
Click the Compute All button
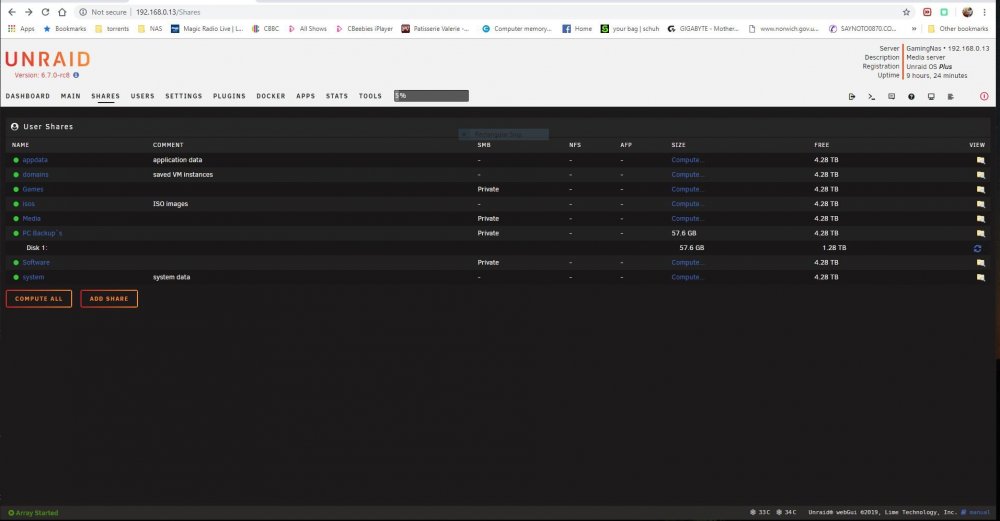click(39, 298)
